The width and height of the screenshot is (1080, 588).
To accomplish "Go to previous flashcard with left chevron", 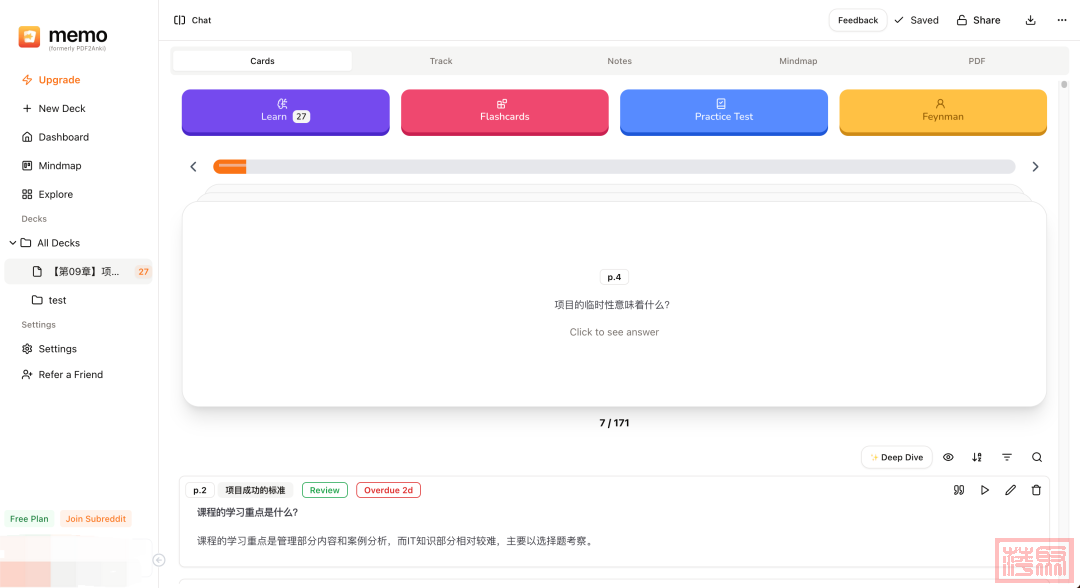I will coord(194,167).
